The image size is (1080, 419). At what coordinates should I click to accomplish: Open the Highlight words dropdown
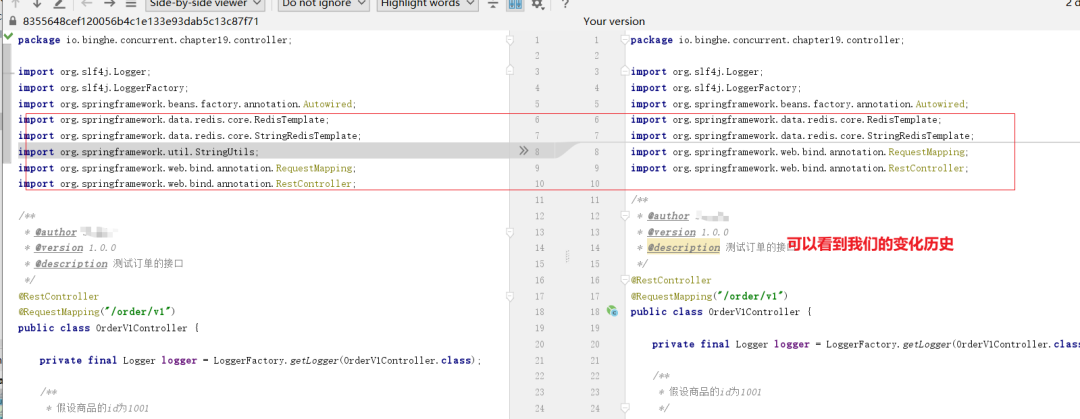tap(427, 4)
